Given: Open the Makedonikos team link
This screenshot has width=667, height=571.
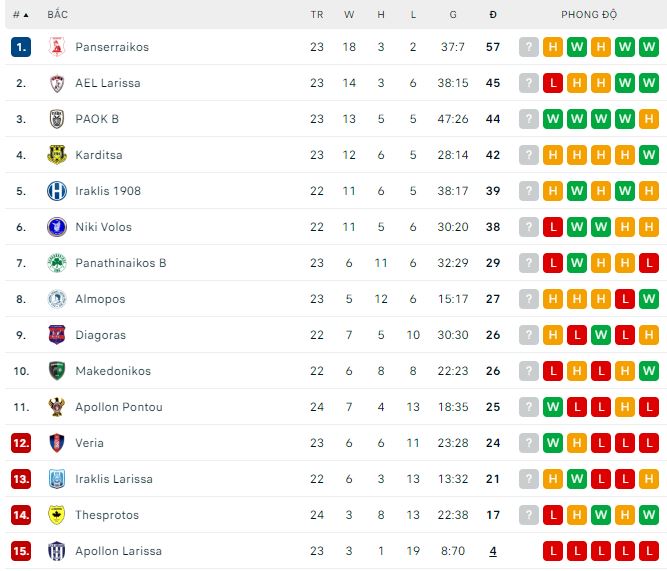Looking at the screenshot, I should (113, 371).
